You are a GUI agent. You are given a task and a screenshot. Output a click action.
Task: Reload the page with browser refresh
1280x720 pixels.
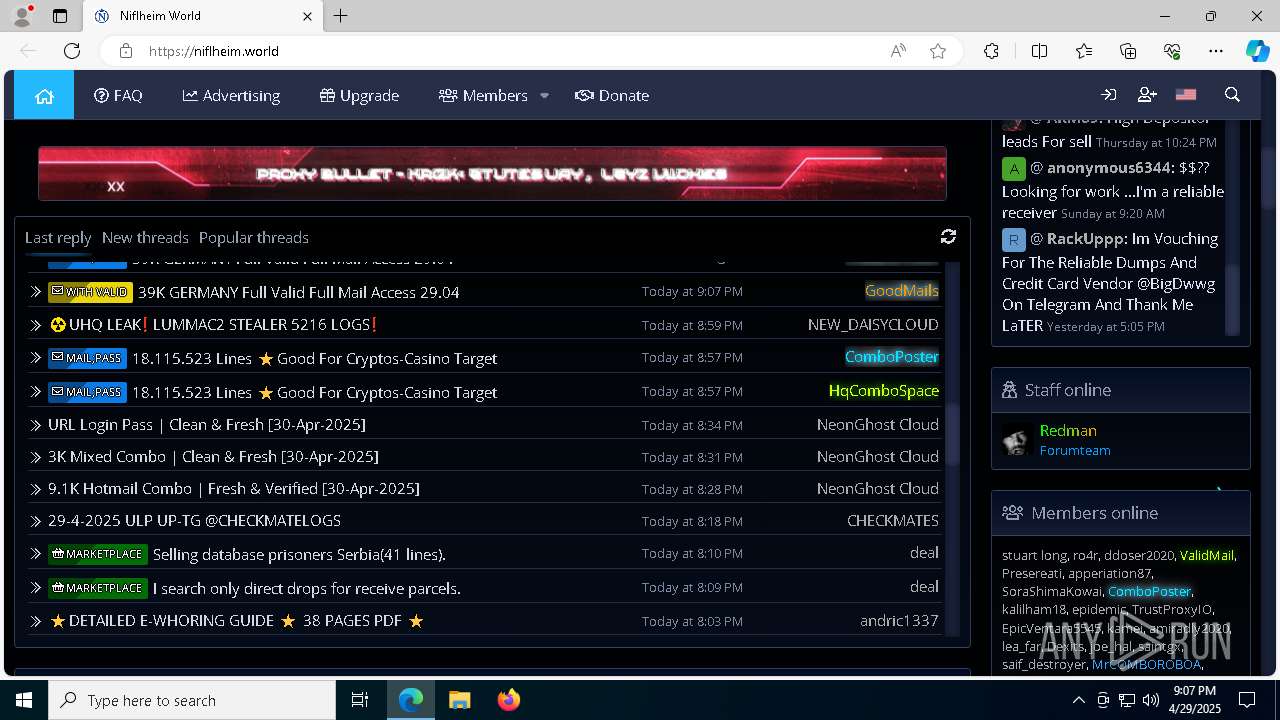72,51
